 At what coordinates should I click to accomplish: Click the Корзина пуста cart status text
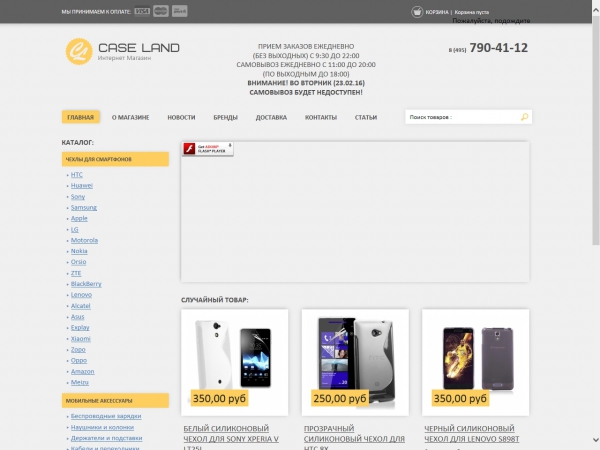coord(471,12)
